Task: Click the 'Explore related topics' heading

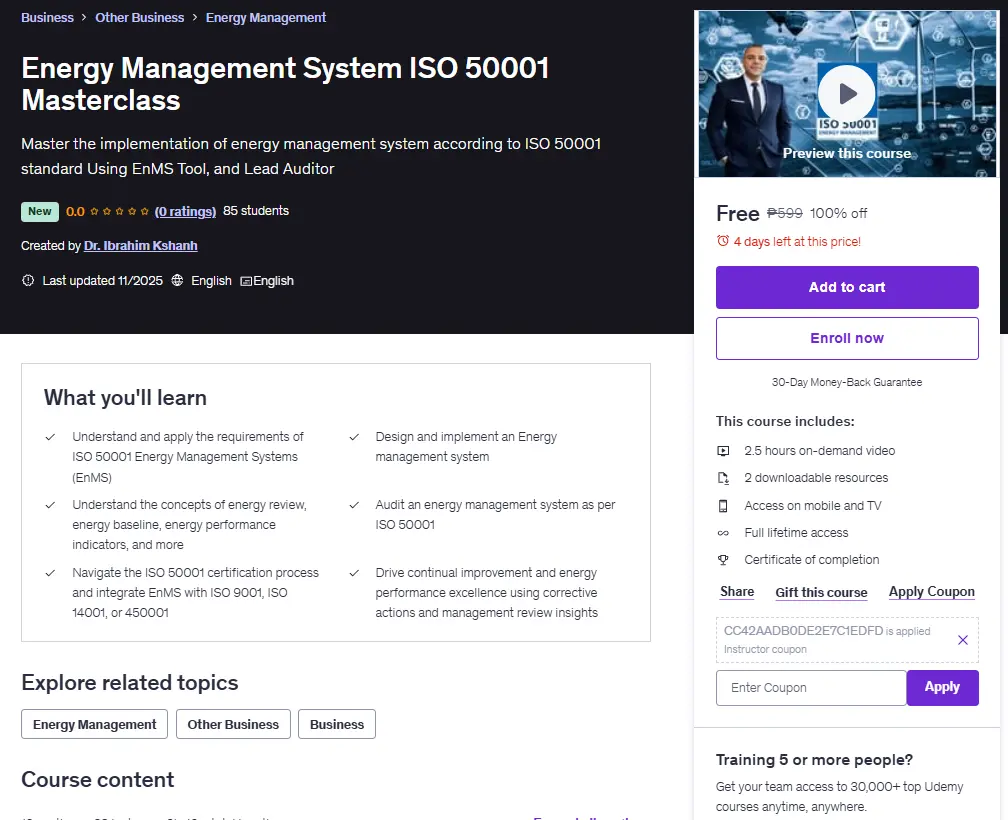Action: click(130, 682)
